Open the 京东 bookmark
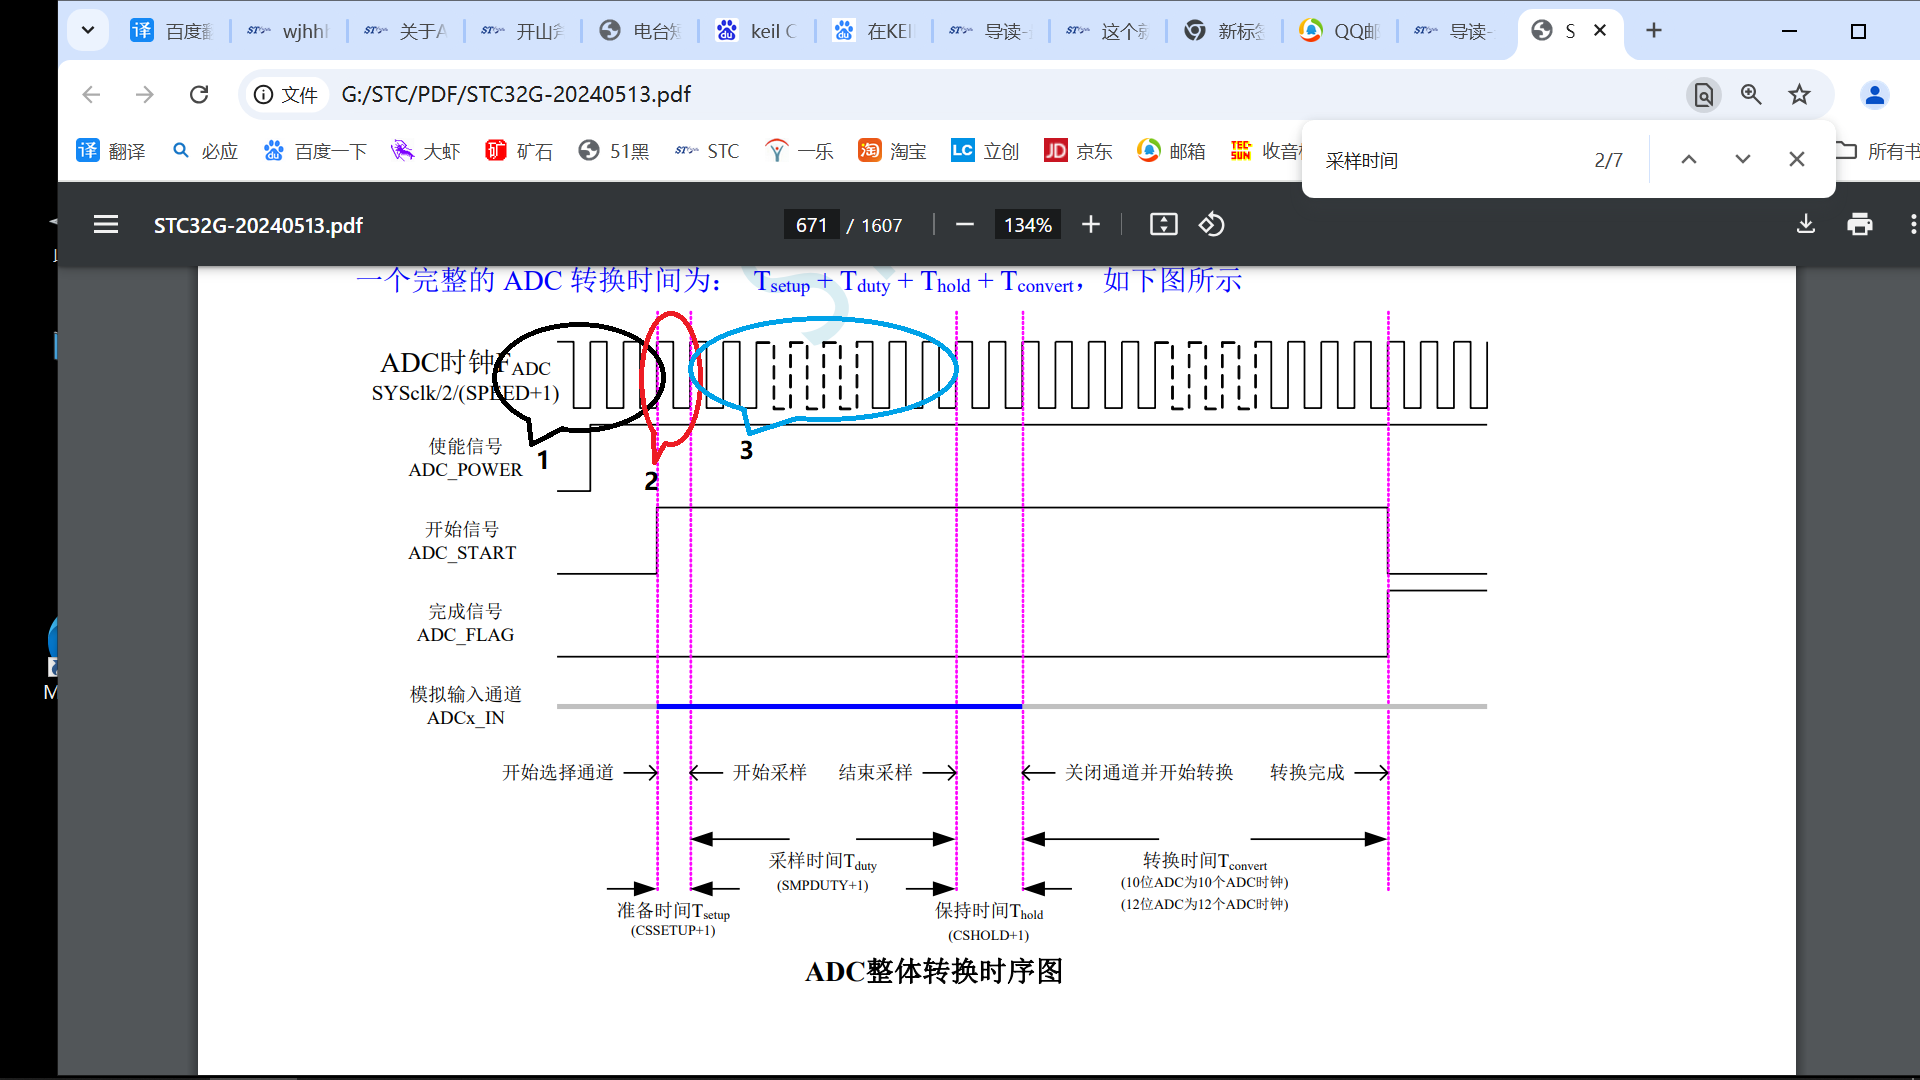 pos(1079,151)
